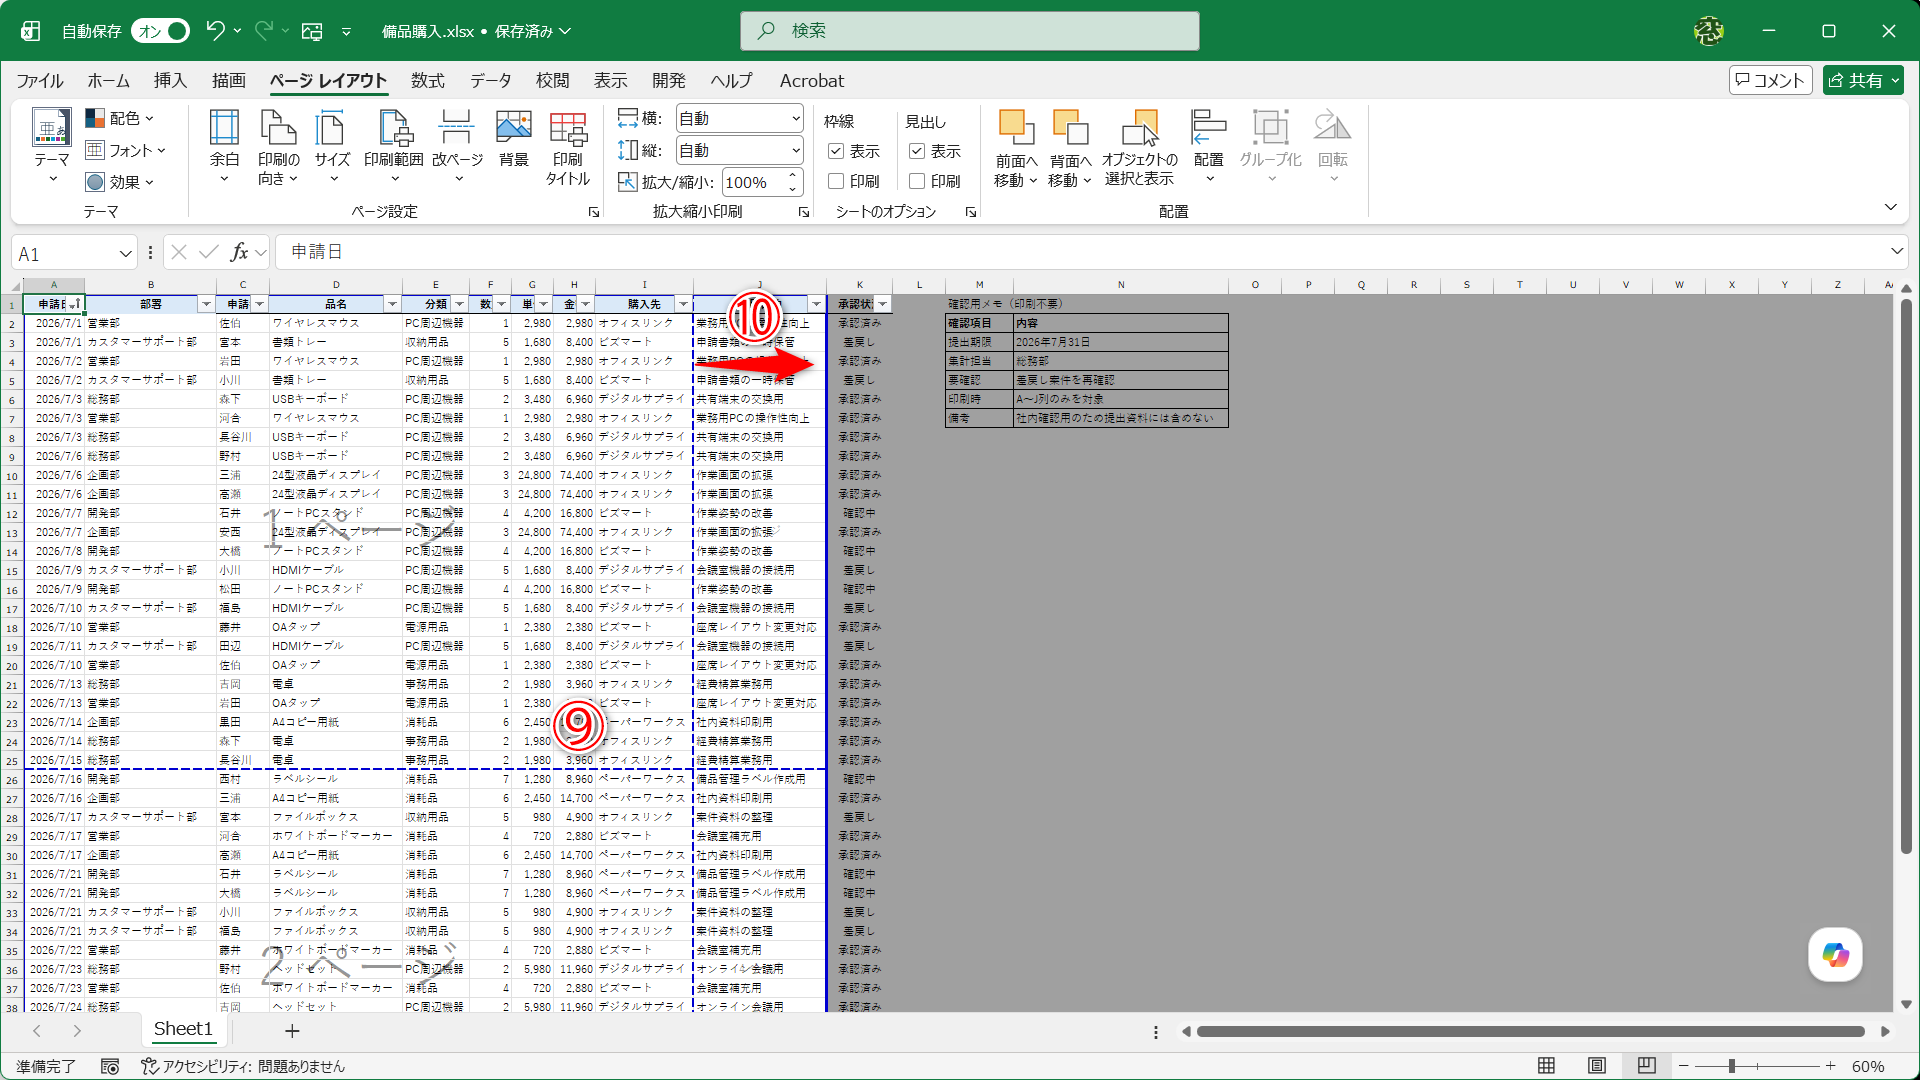Switch to Page Break Preview in status bar
Viewport: 1920px width, 1080px height.
[x=1647, y=1066]
